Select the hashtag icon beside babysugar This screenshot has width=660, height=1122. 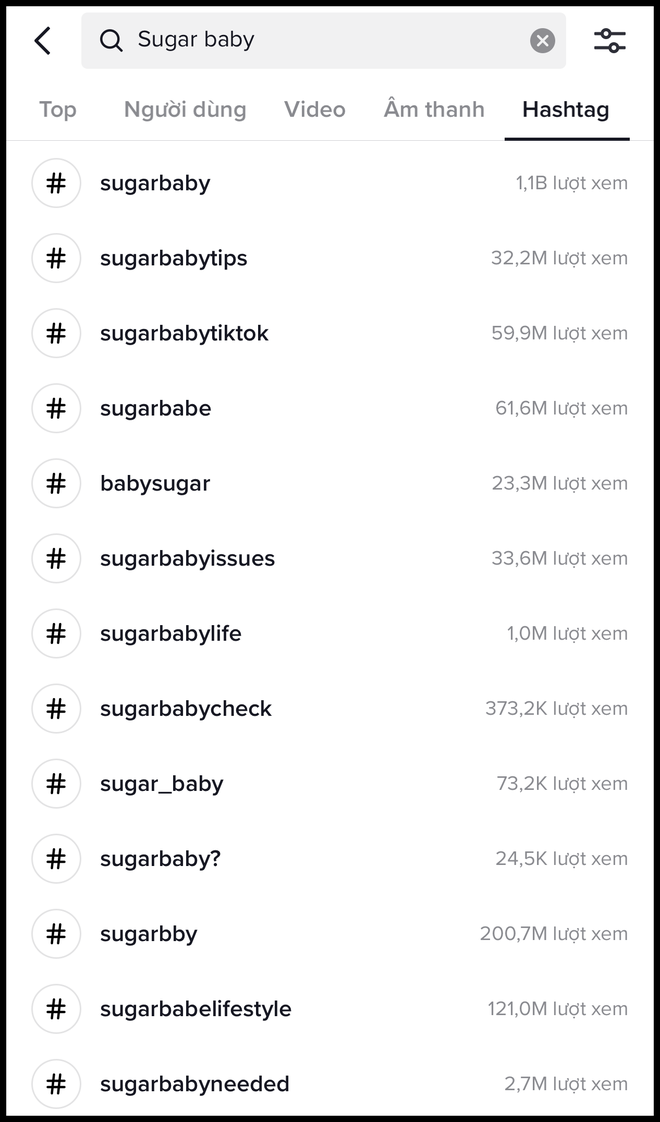click(x=56, y=483)
